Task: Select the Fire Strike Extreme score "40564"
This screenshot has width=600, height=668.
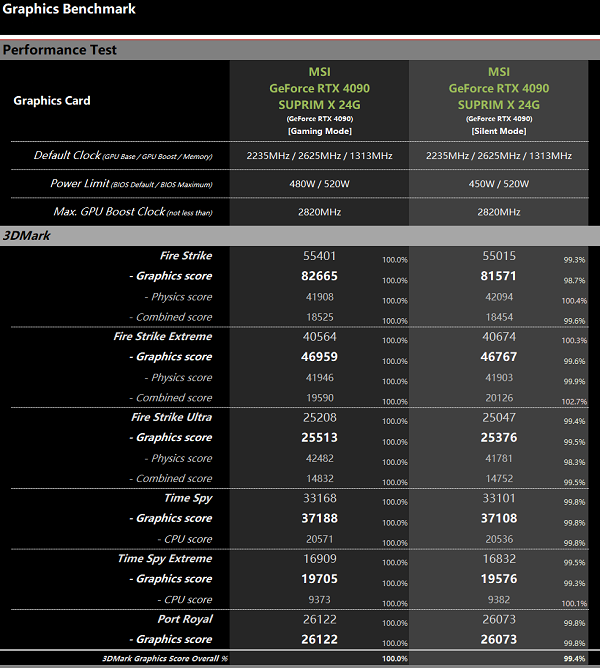Action: [x=320, y=337]
